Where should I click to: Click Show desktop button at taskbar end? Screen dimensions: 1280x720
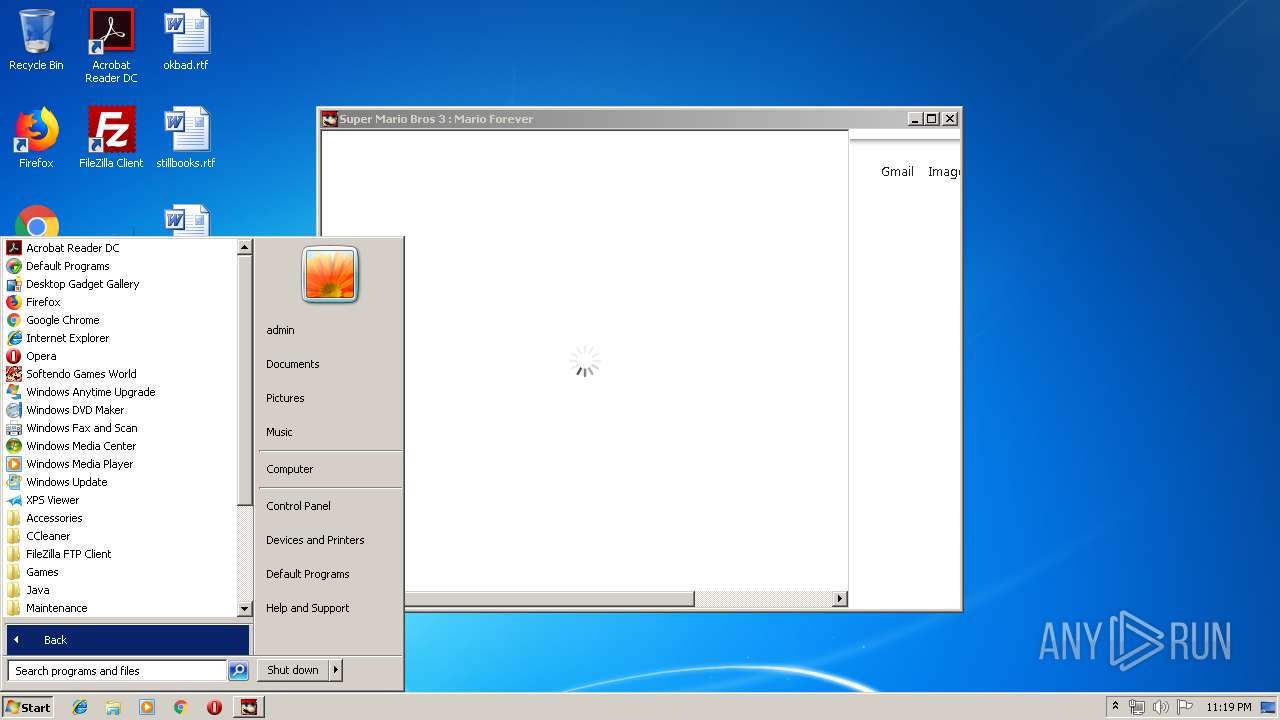(x=1270, y=707)
